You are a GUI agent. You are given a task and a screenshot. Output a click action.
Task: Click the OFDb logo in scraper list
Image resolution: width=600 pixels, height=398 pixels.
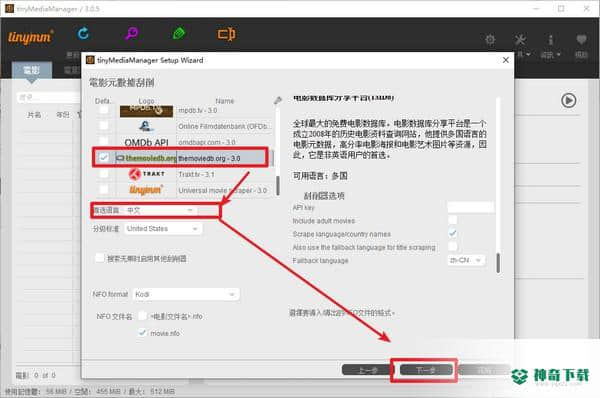[146, 126]
